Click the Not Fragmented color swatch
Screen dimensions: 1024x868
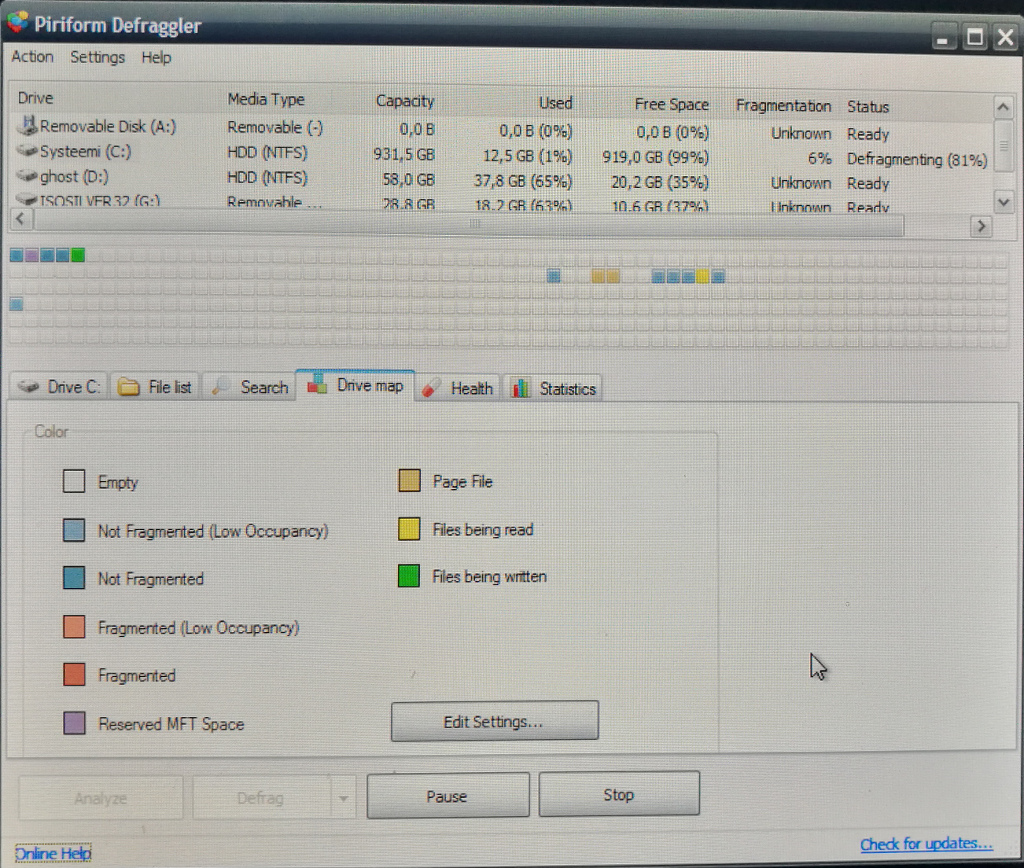pyautogui.click(x=74, y=578)
